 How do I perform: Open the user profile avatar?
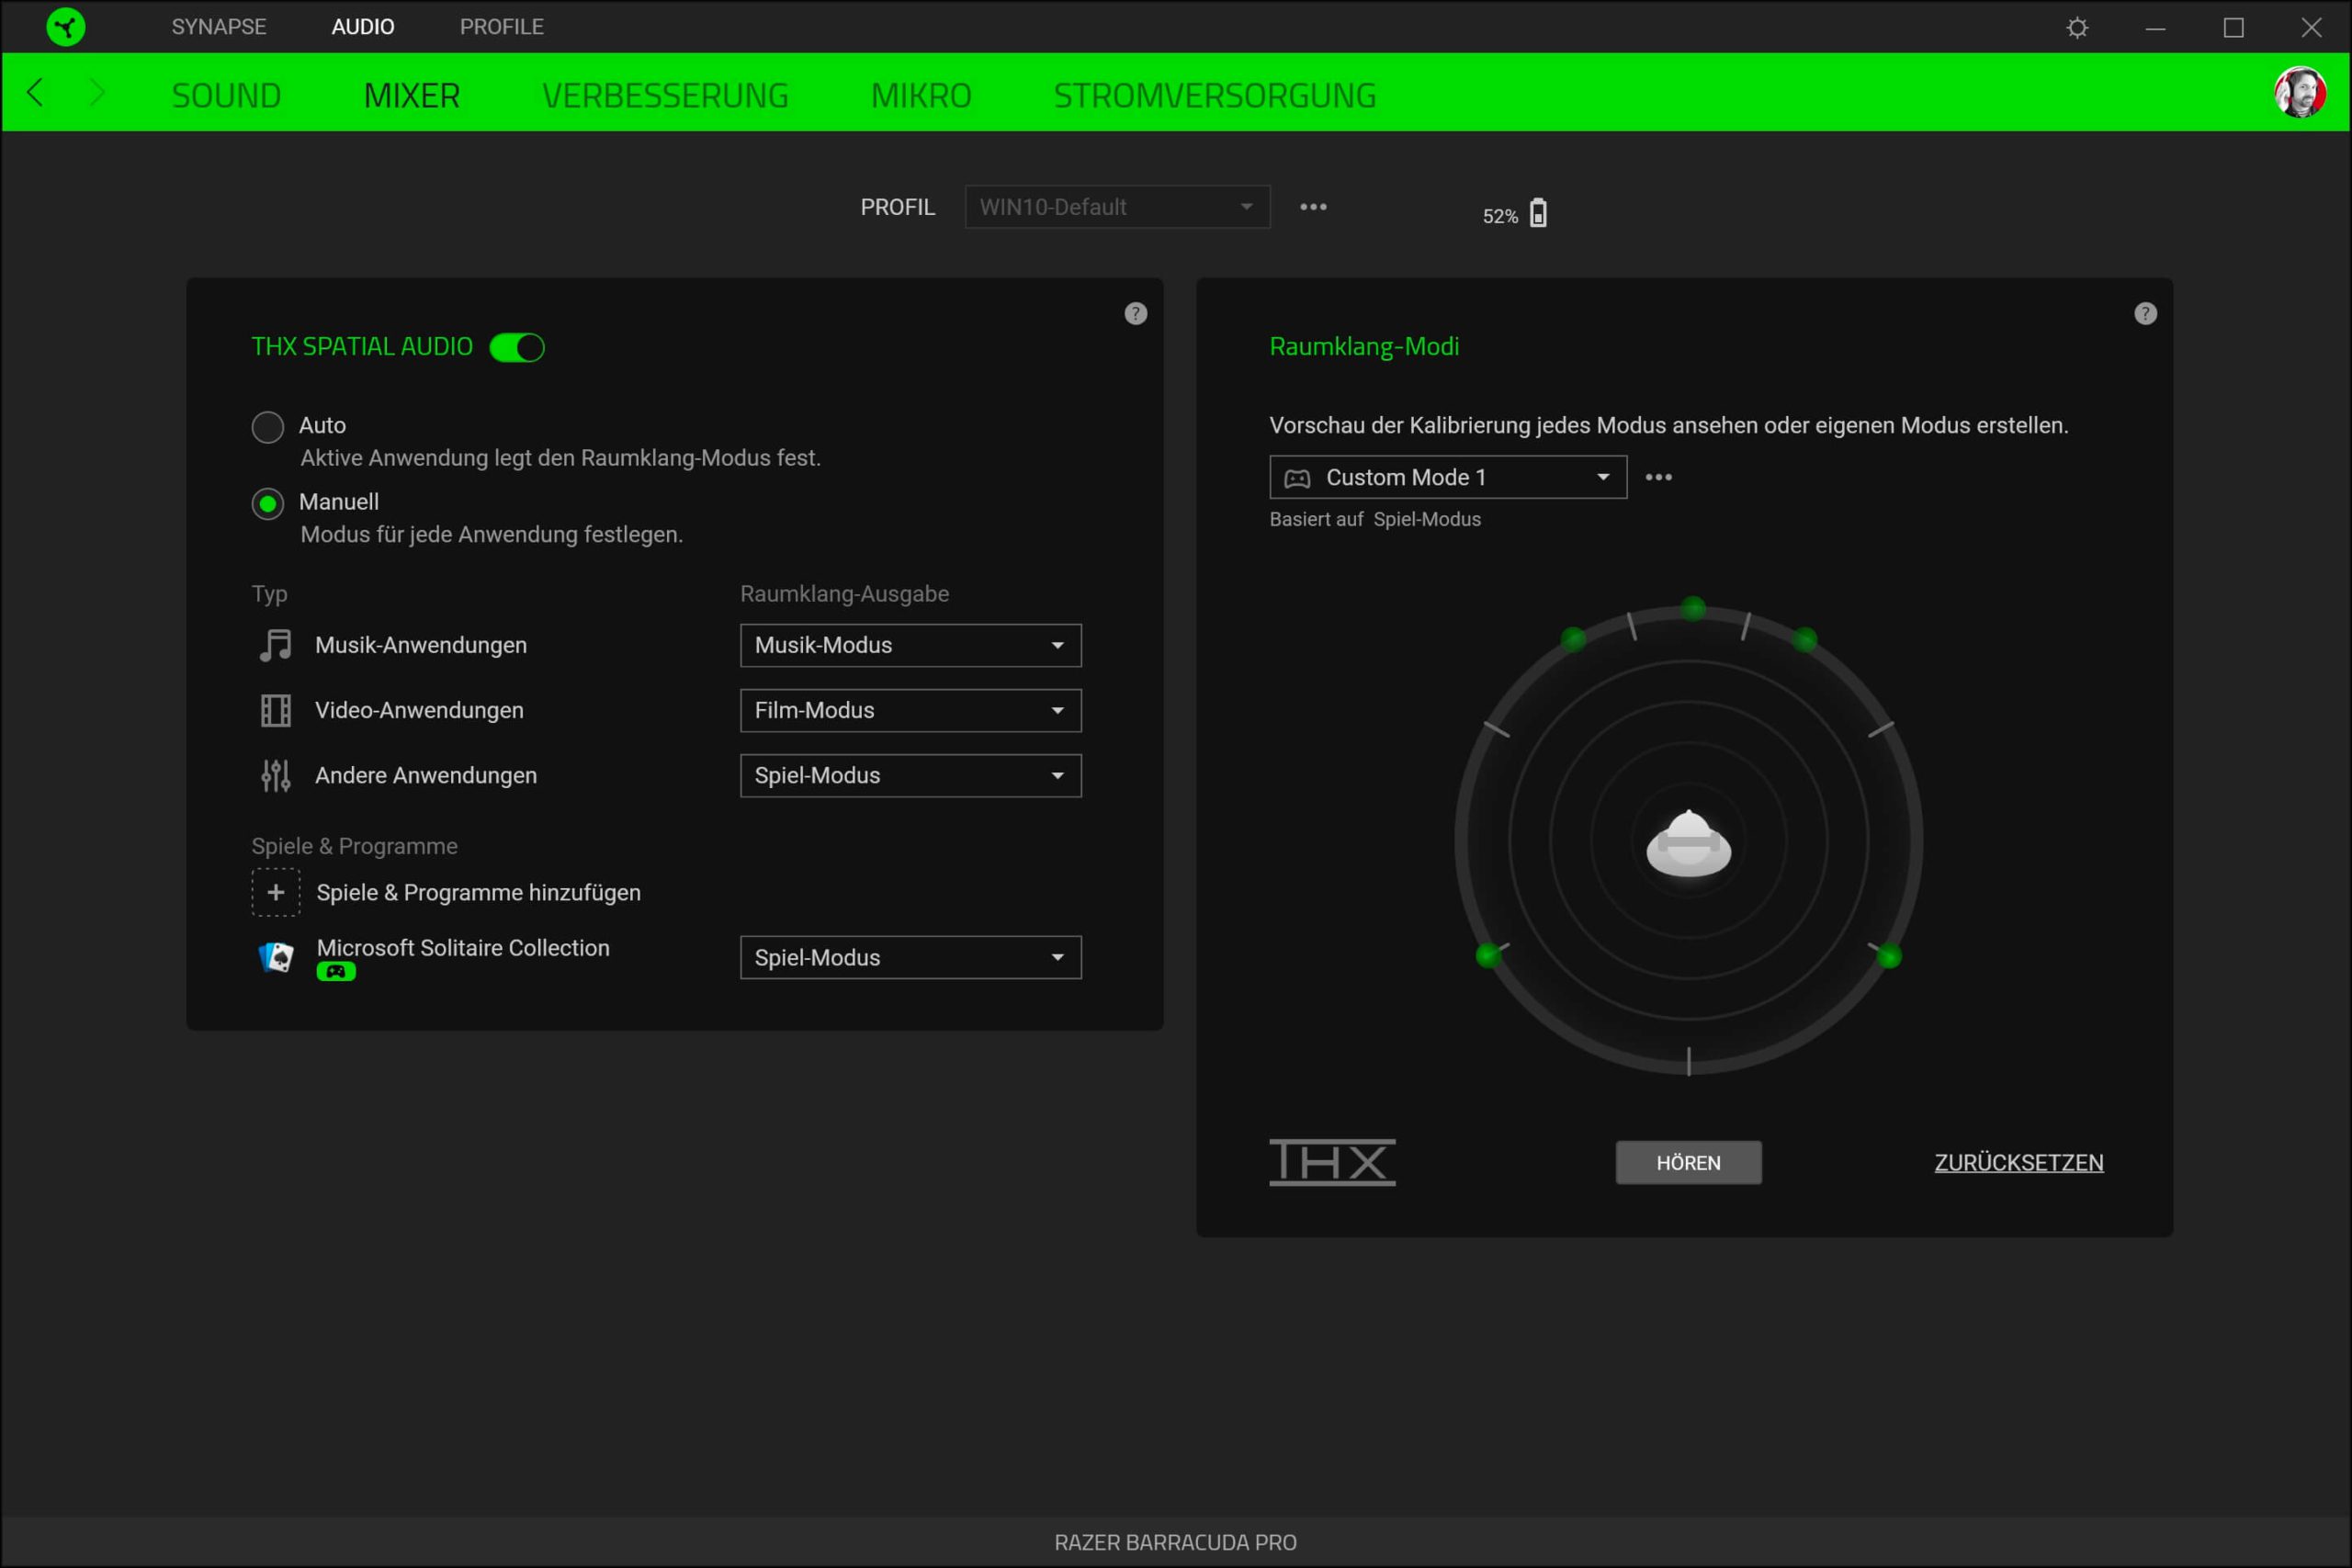pyautogui.click(x=2299, y=94)
